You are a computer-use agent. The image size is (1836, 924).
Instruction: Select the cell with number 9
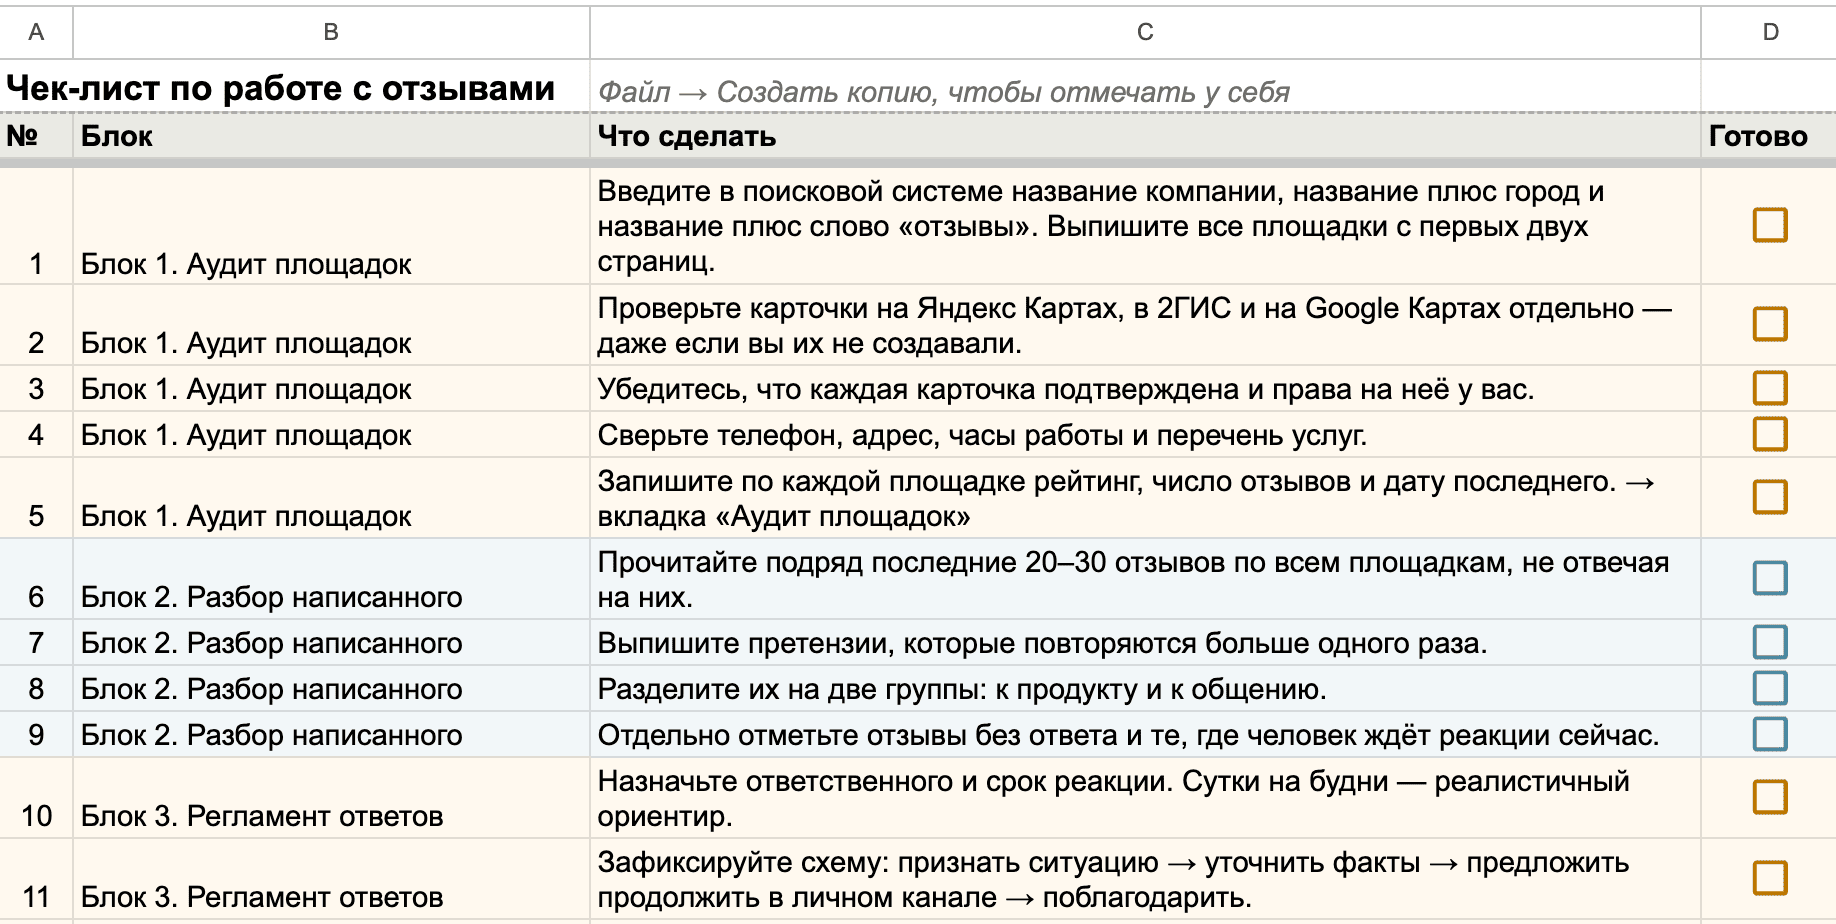coord(36,734)
